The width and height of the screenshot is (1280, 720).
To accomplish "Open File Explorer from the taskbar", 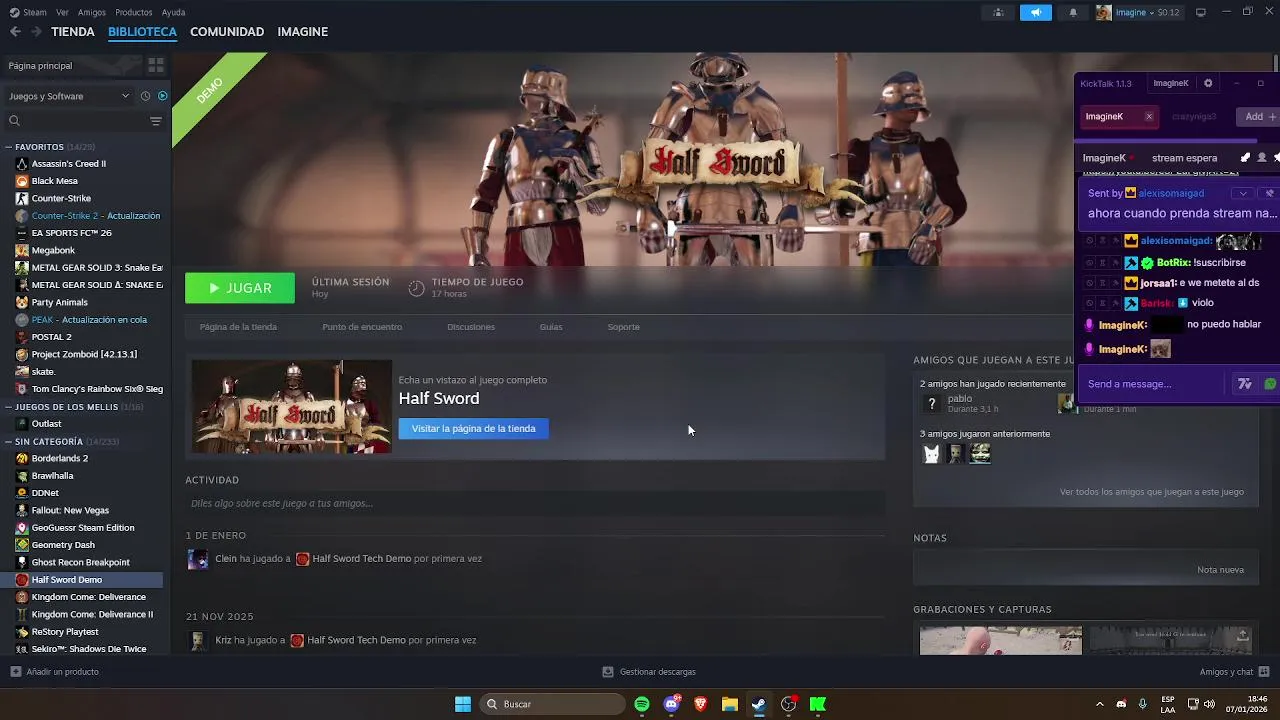I will coord(730,704).
